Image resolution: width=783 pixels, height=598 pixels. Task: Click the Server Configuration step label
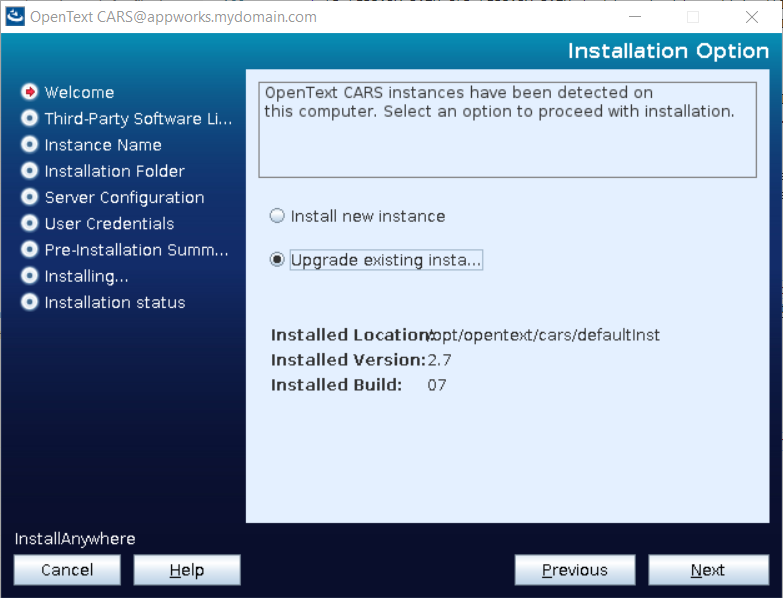(x=124, y=197)
